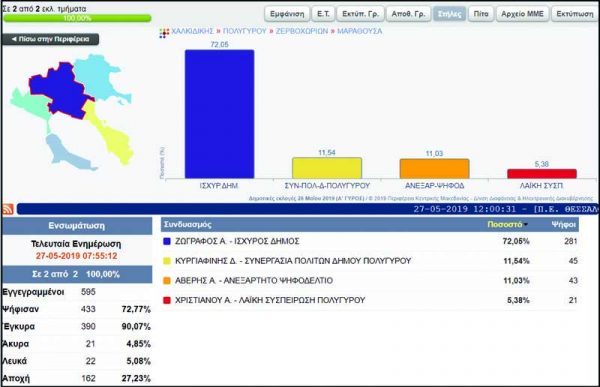Select the light cyan region on map
600x387 pixels.
coord(101,78)
